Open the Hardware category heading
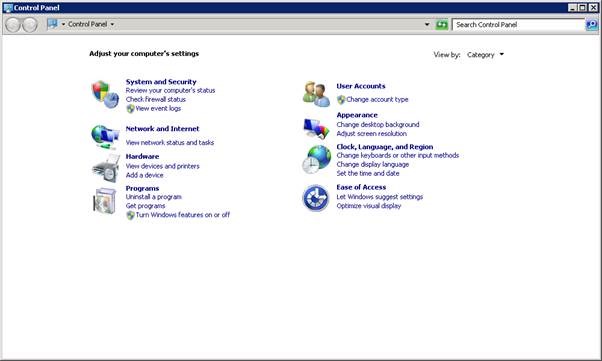The image size is (602, 361). (x=142, y=157)
